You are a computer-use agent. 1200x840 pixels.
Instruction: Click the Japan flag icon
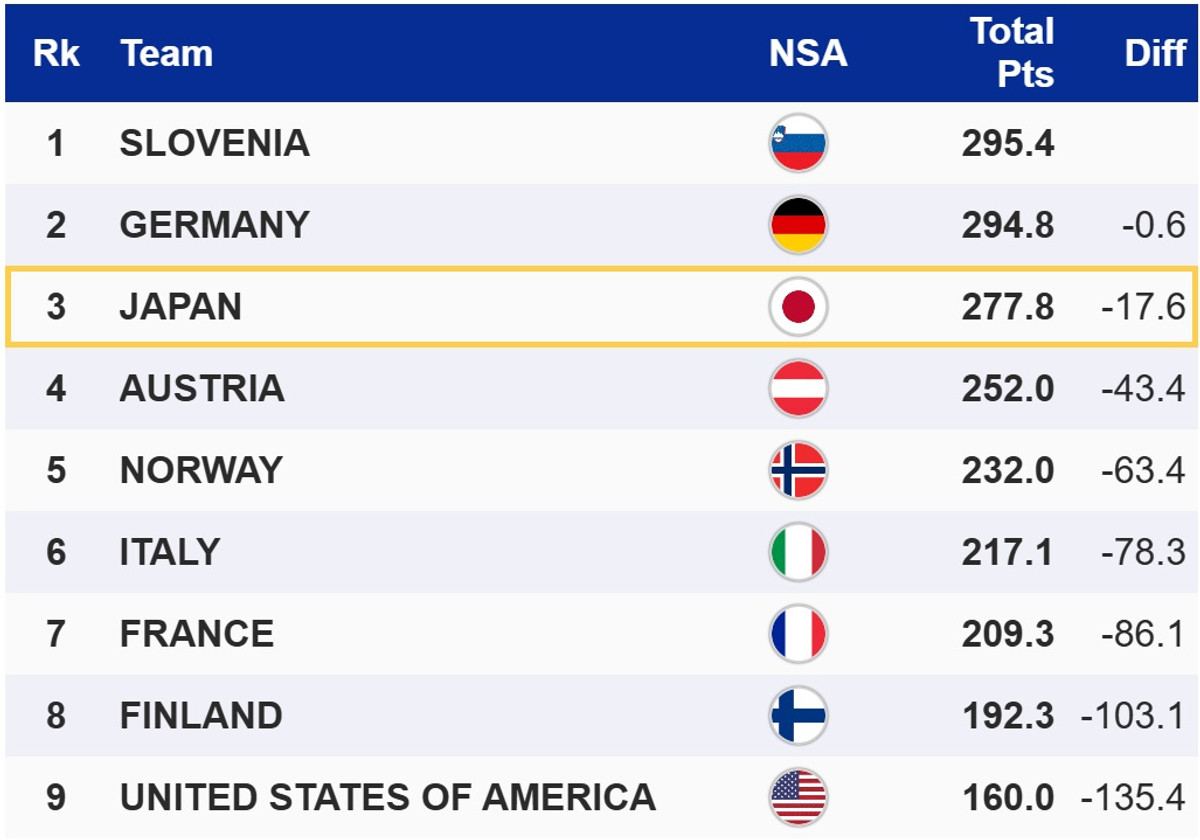point(798,307)
